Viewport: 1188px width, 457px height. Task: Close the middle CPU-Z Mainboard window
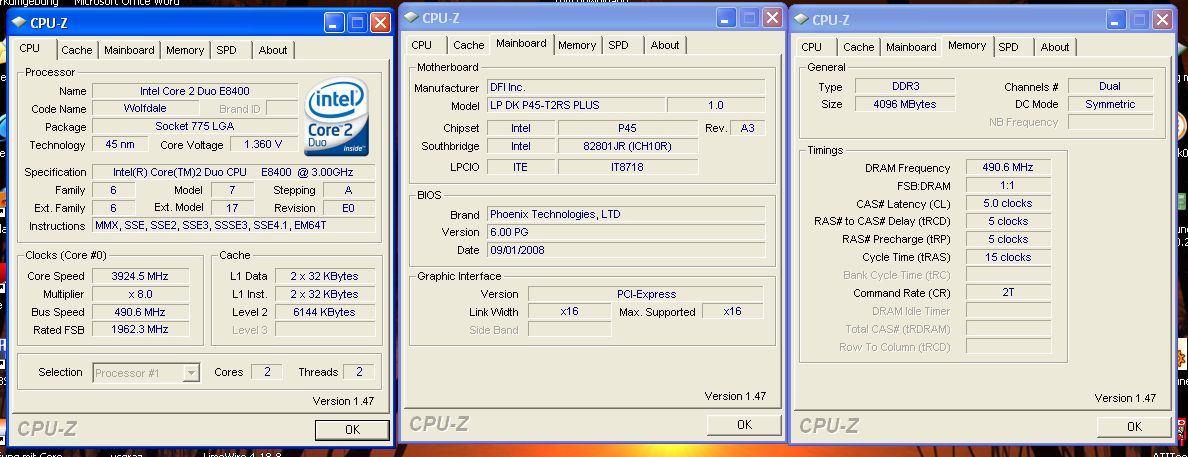point(771,17)
